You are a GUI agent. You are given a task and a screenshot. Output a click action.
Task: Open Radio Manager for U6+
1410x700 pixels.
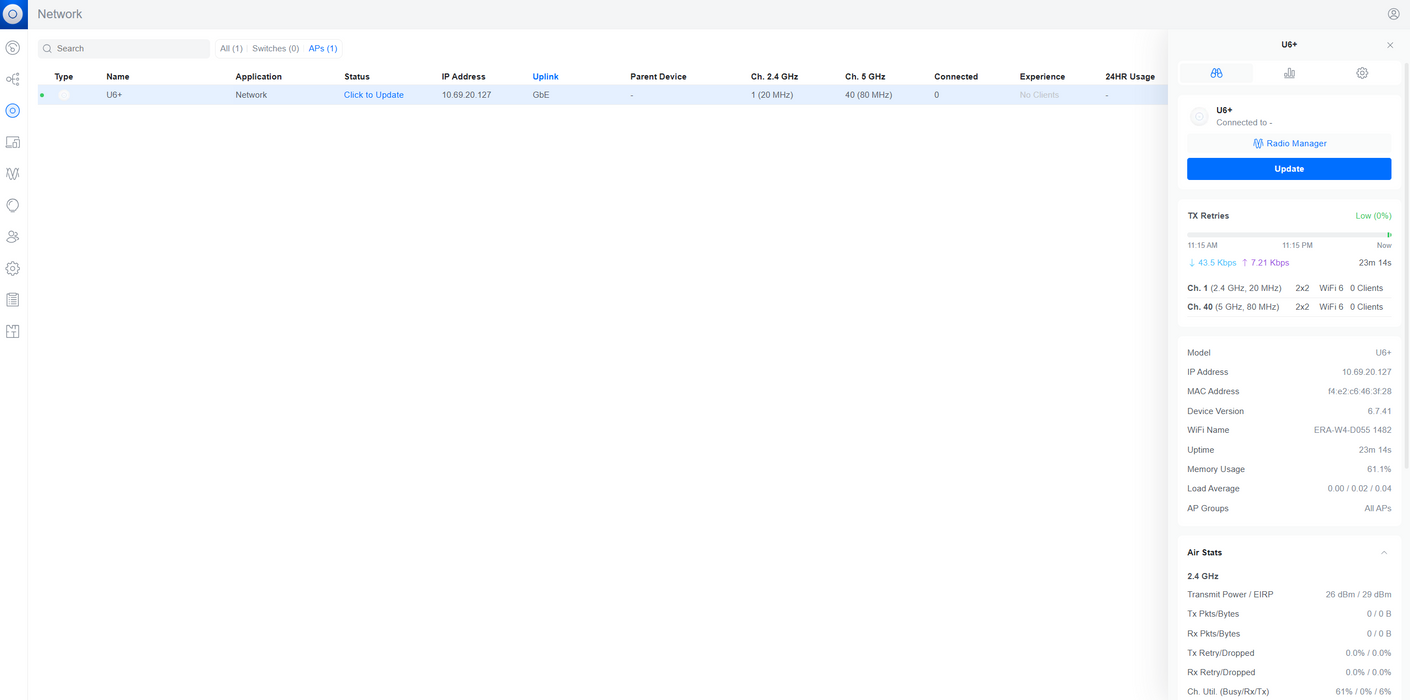point(1289,143)
